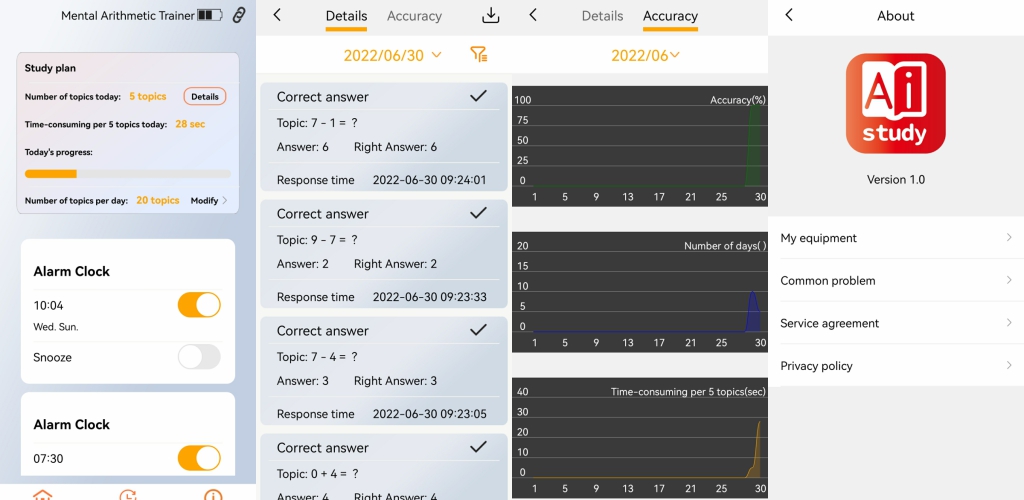Tap the 20 topics value
This screenshot has width=1024, height=500.
click(157, 200)
